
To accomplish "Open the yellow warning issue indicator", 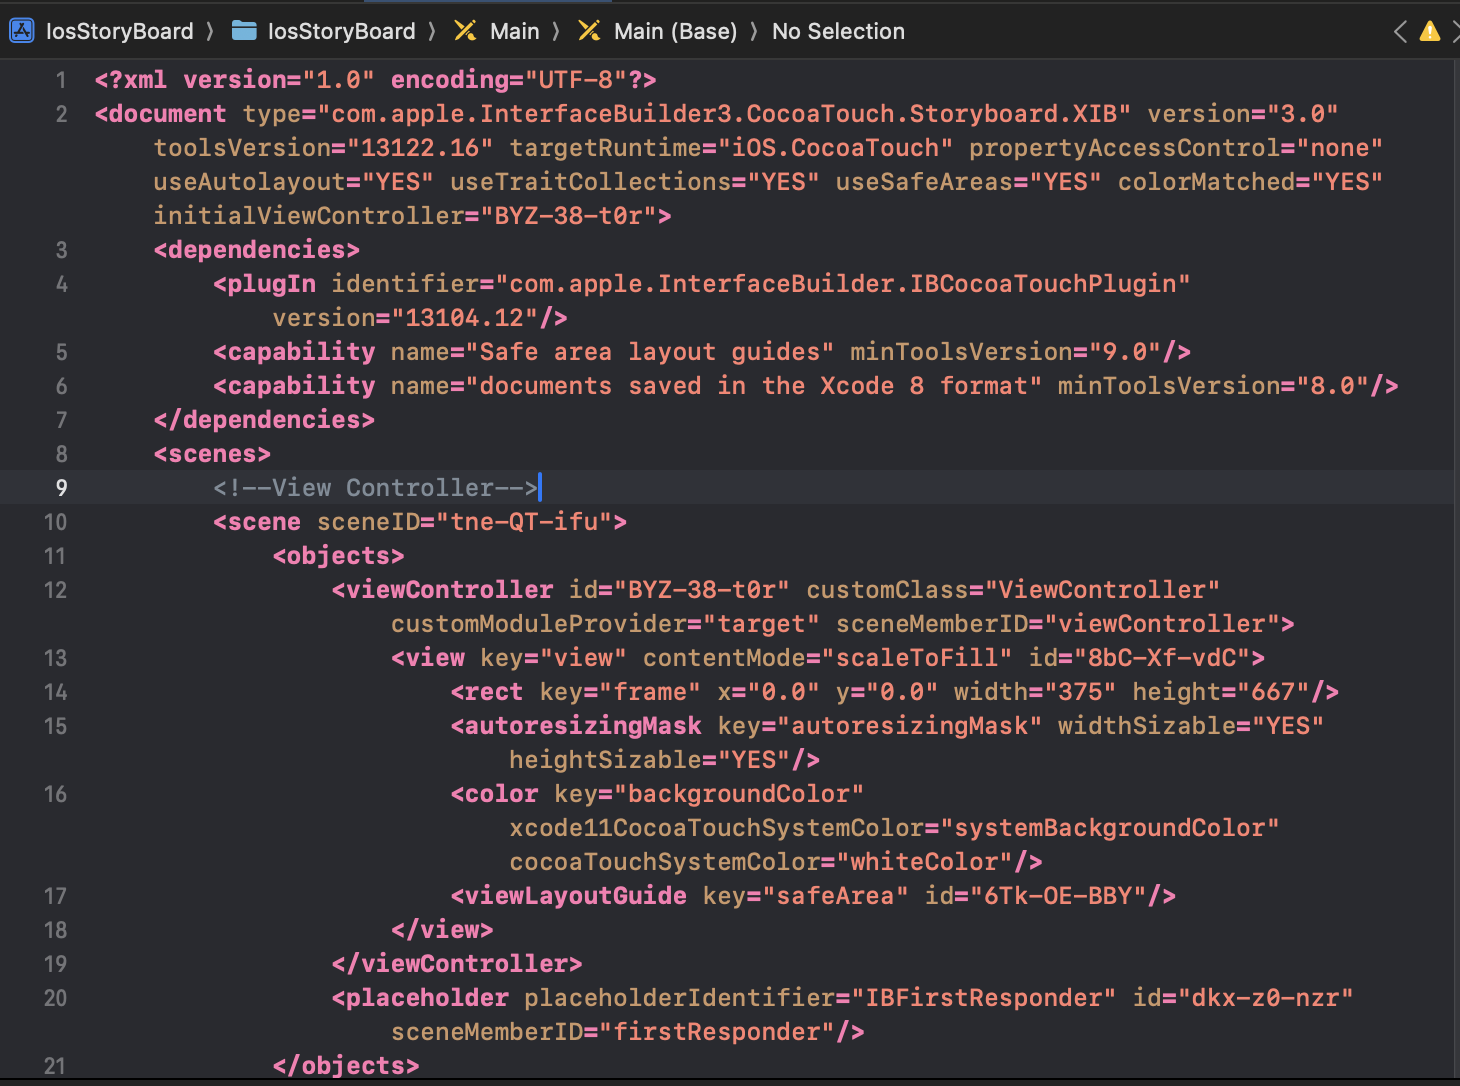I will click(1430, 31).
